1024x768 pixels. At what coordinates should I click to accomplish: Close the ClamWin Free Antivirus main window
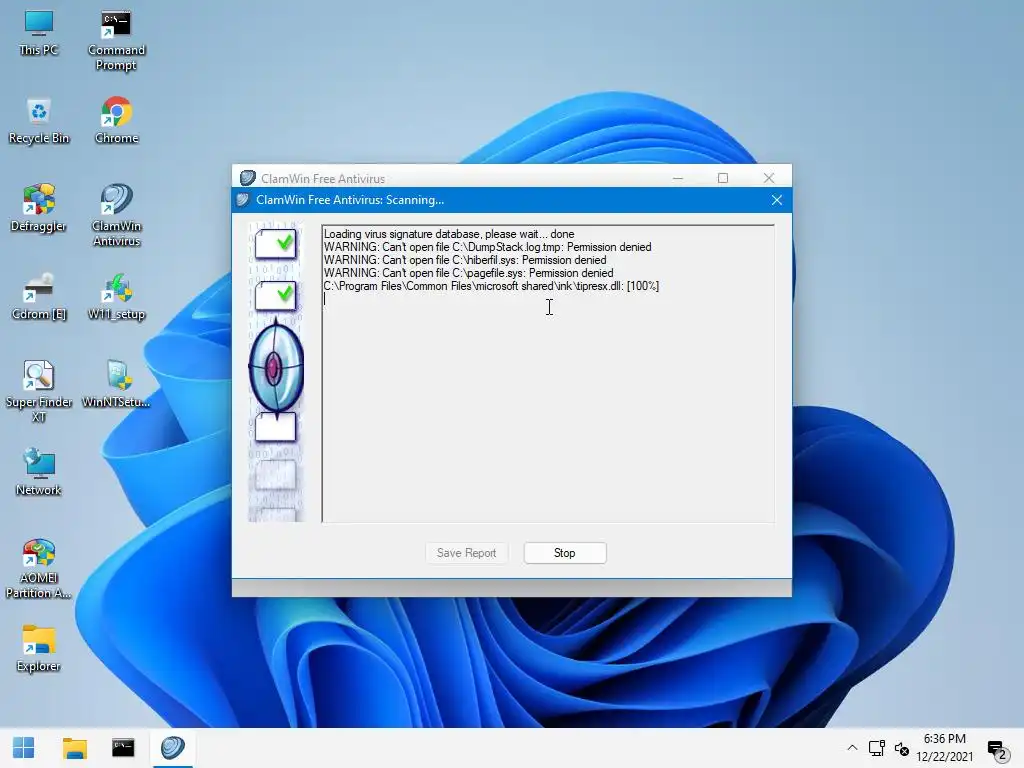click(769, 178)
